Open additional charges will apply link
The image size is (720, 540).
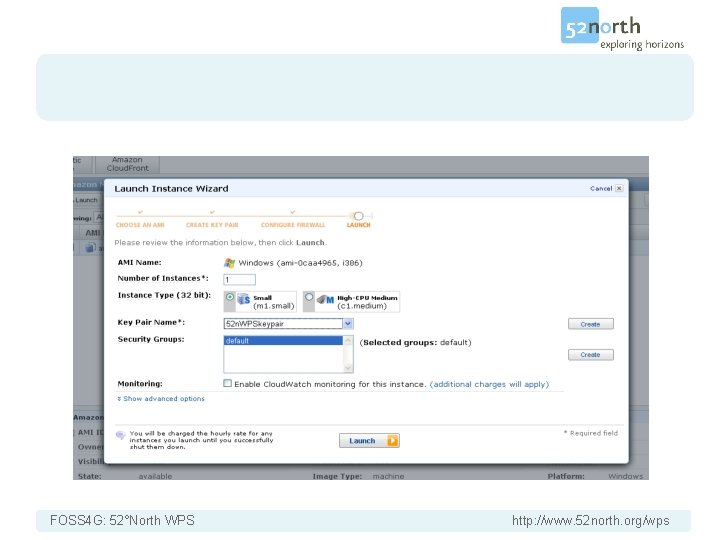(x=489, y=384)
